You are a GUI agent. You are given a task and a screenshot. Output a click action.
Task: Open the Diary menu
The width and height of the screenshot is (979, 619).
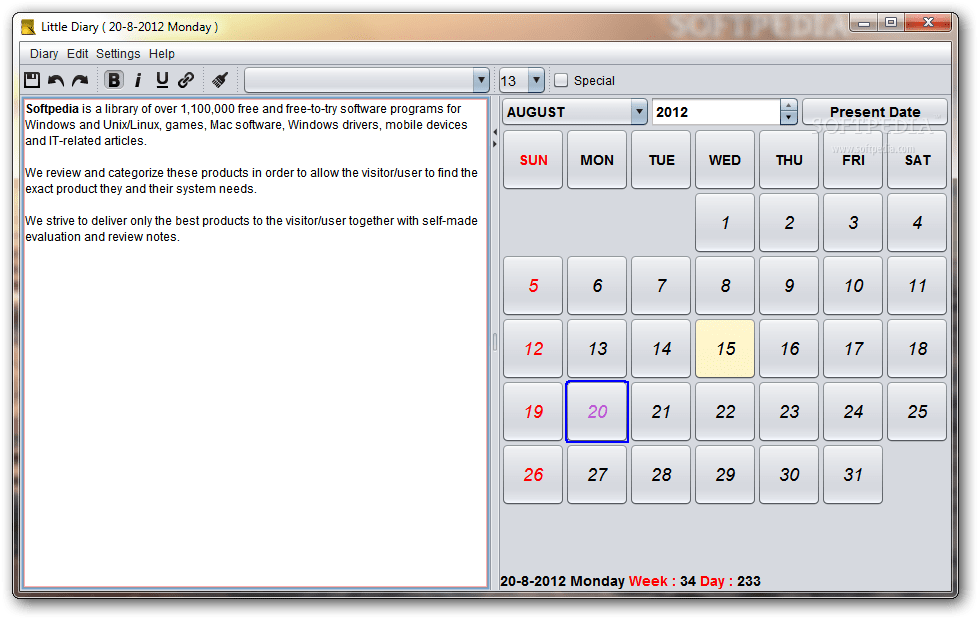(x=44, y=54)
